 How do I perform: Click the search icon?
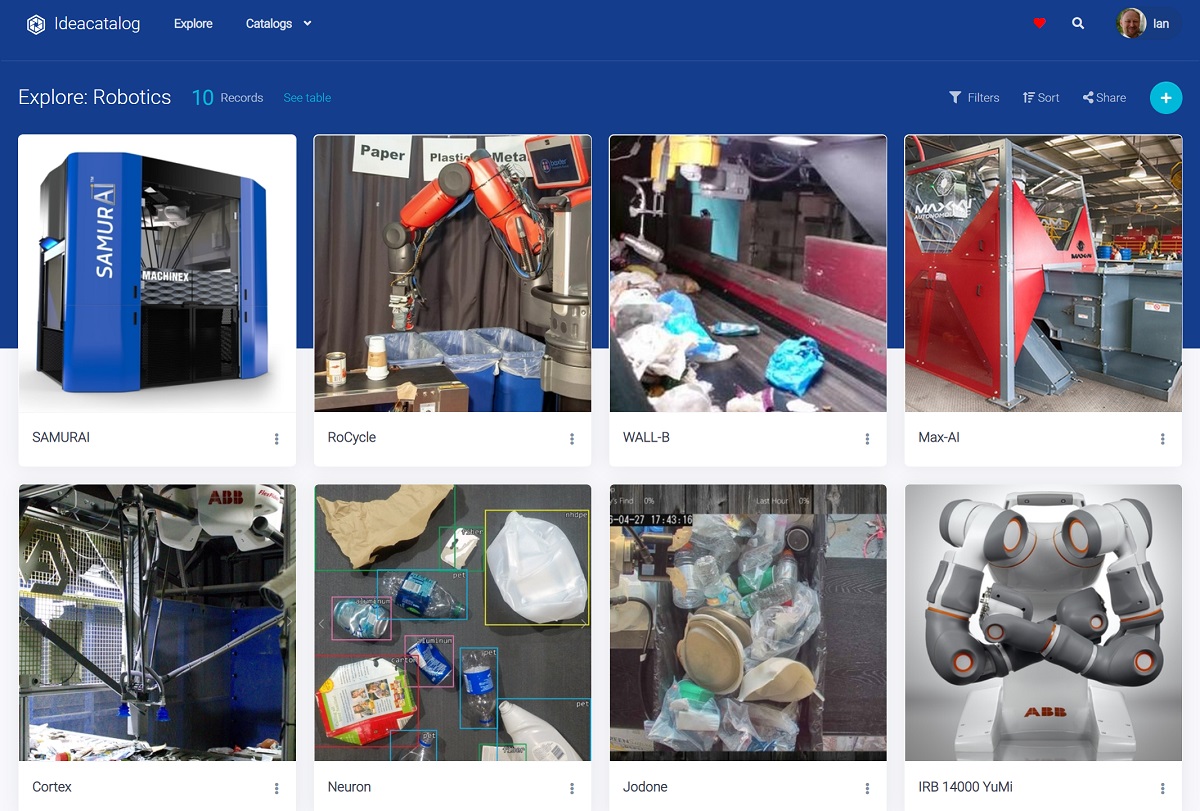1078,22
